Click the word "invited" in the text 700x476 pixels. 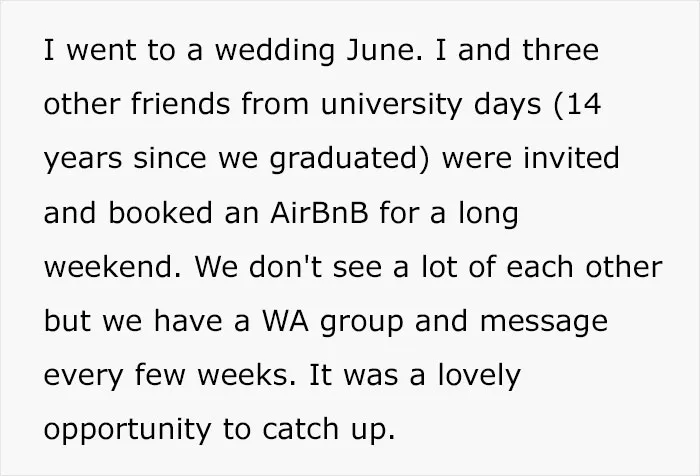[571, 158]
